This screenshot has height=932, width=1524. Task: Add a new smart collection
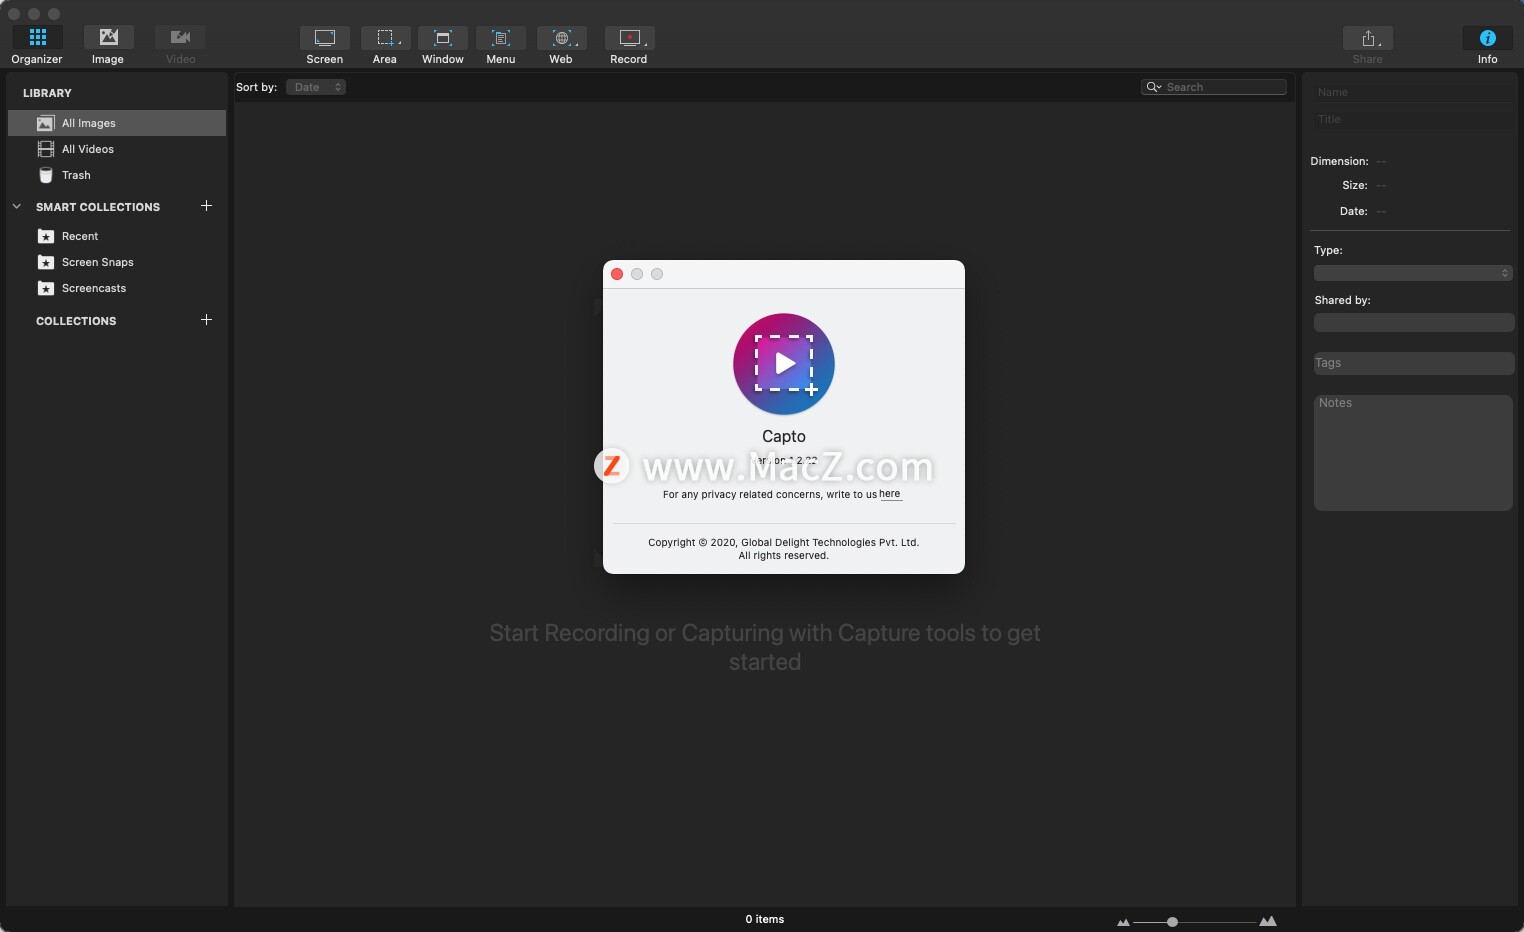(x=206, y=206)
